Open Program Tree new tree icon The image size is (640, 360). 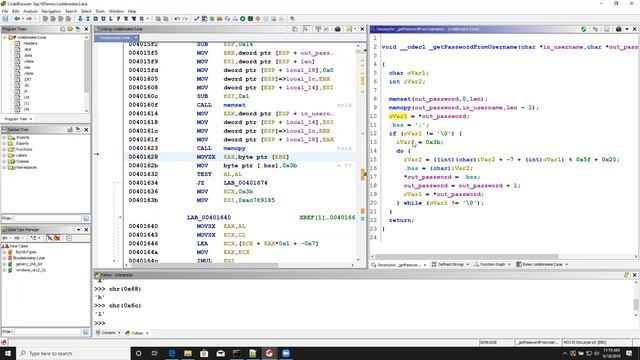tap(63, 29)
